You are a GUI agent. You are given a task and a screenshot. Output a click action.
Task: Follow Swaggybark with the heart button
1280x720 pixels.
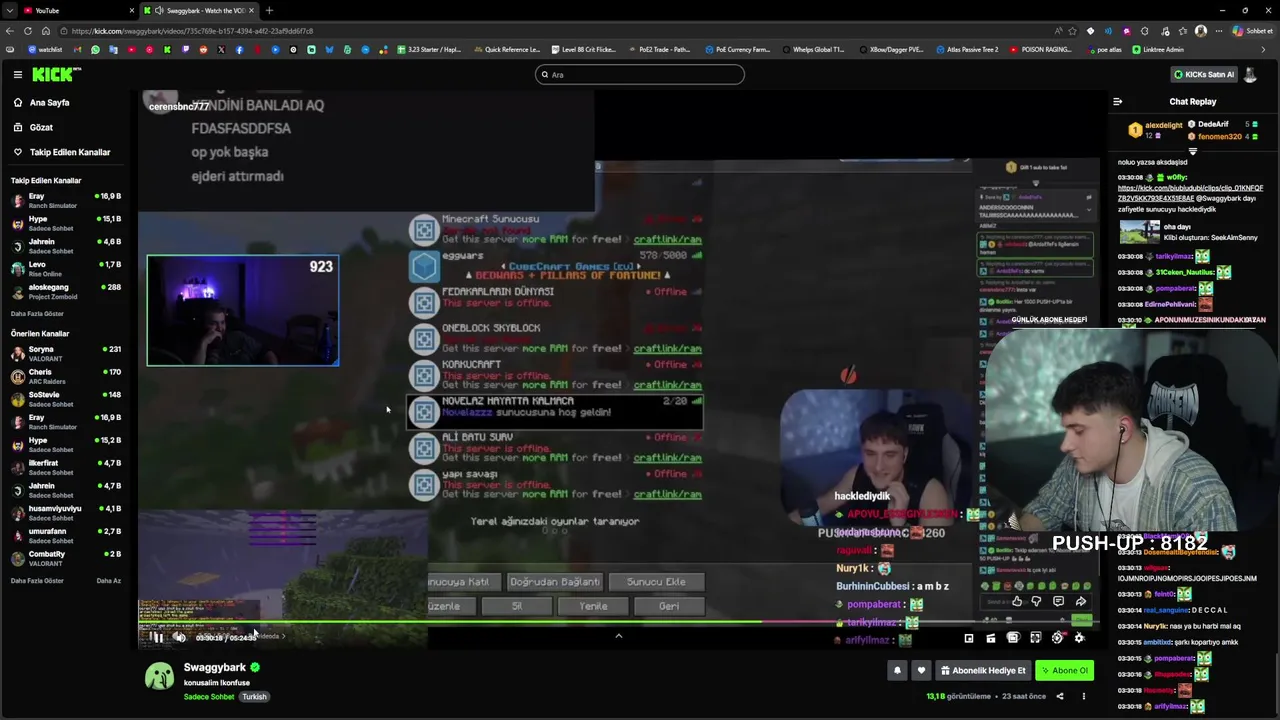921,670
